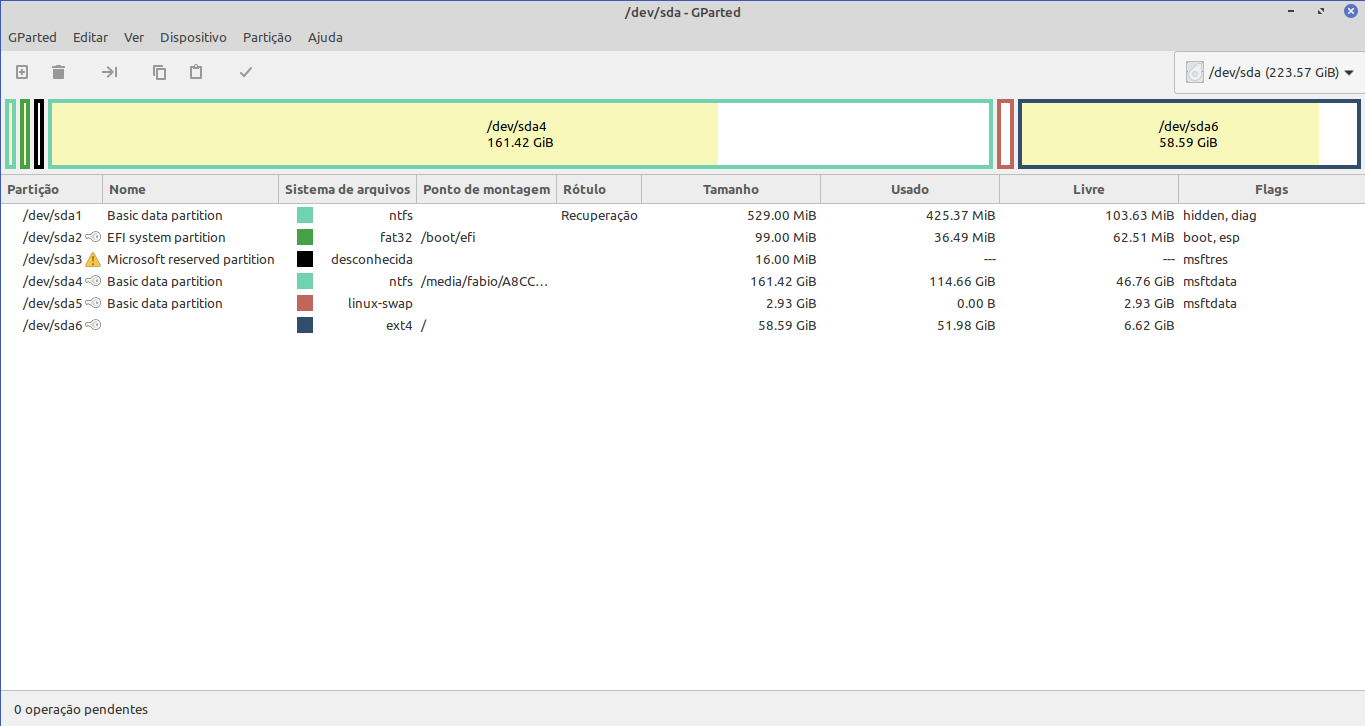Viewport: 1365px width, 726px height.
Task: Click the 161.42 GiB size cell
Action: pyautogui.click(x=783, y=281)
